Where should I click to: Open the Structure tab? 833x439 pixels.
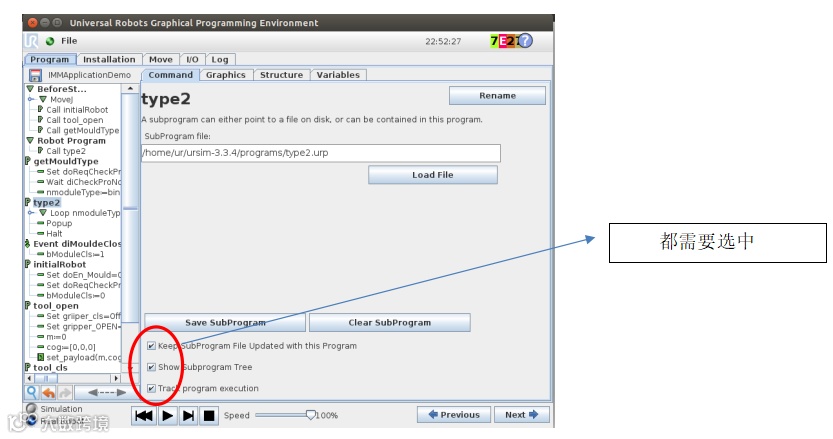point(282,75)
